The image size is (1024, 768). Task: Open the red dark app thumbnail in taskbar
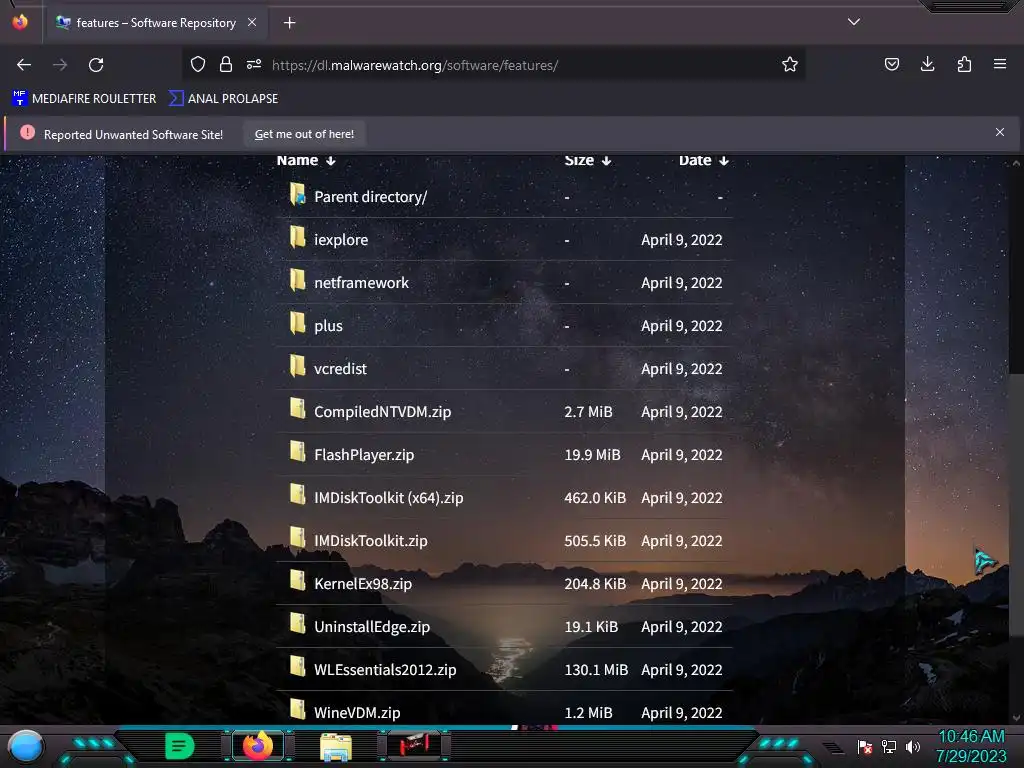coord(413,744)
